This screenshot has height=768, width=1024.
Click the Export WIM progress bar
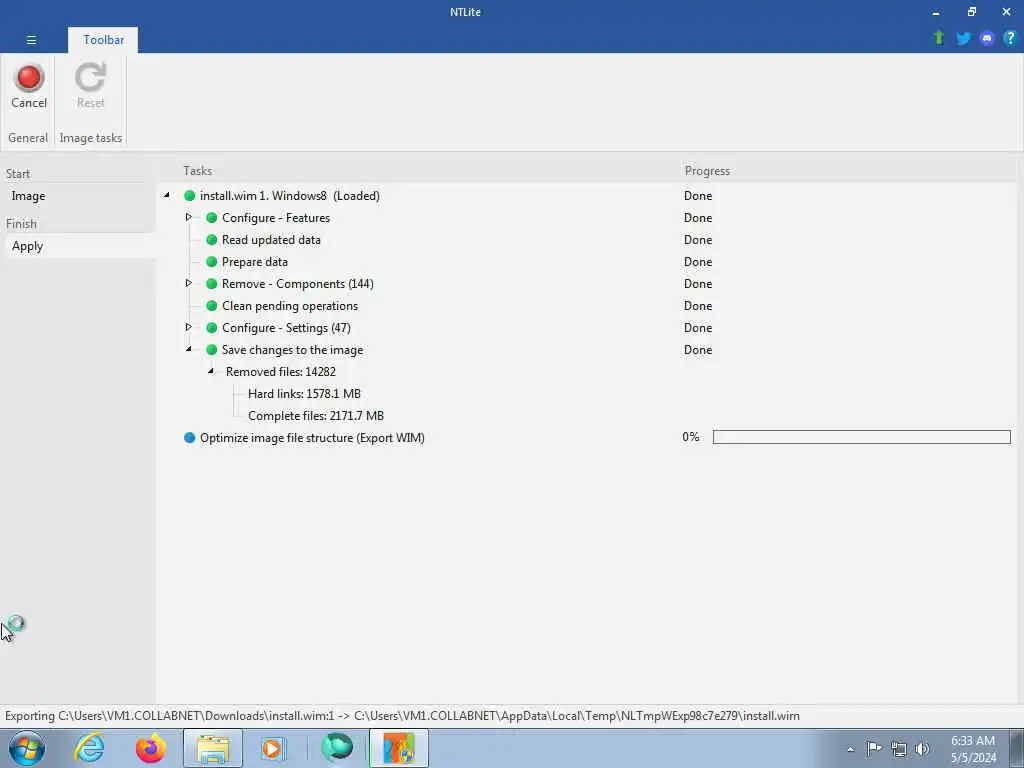click(861, 437)
